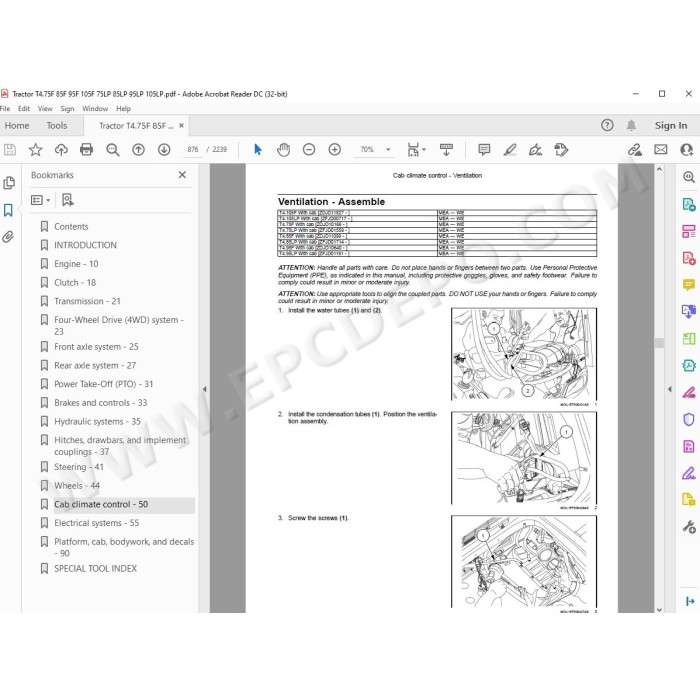Open bookmark options list dropdown
Image resolution: width=700 pixels, height=700 pixels.
(41, 200)
